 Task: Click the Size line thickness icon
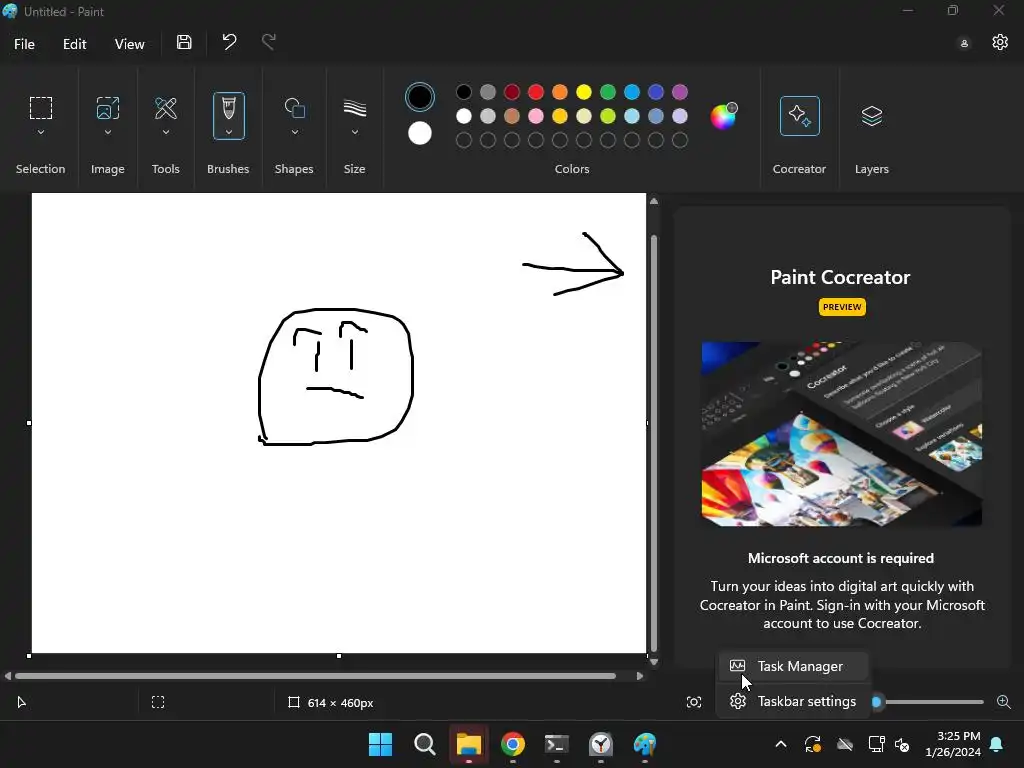355,108
